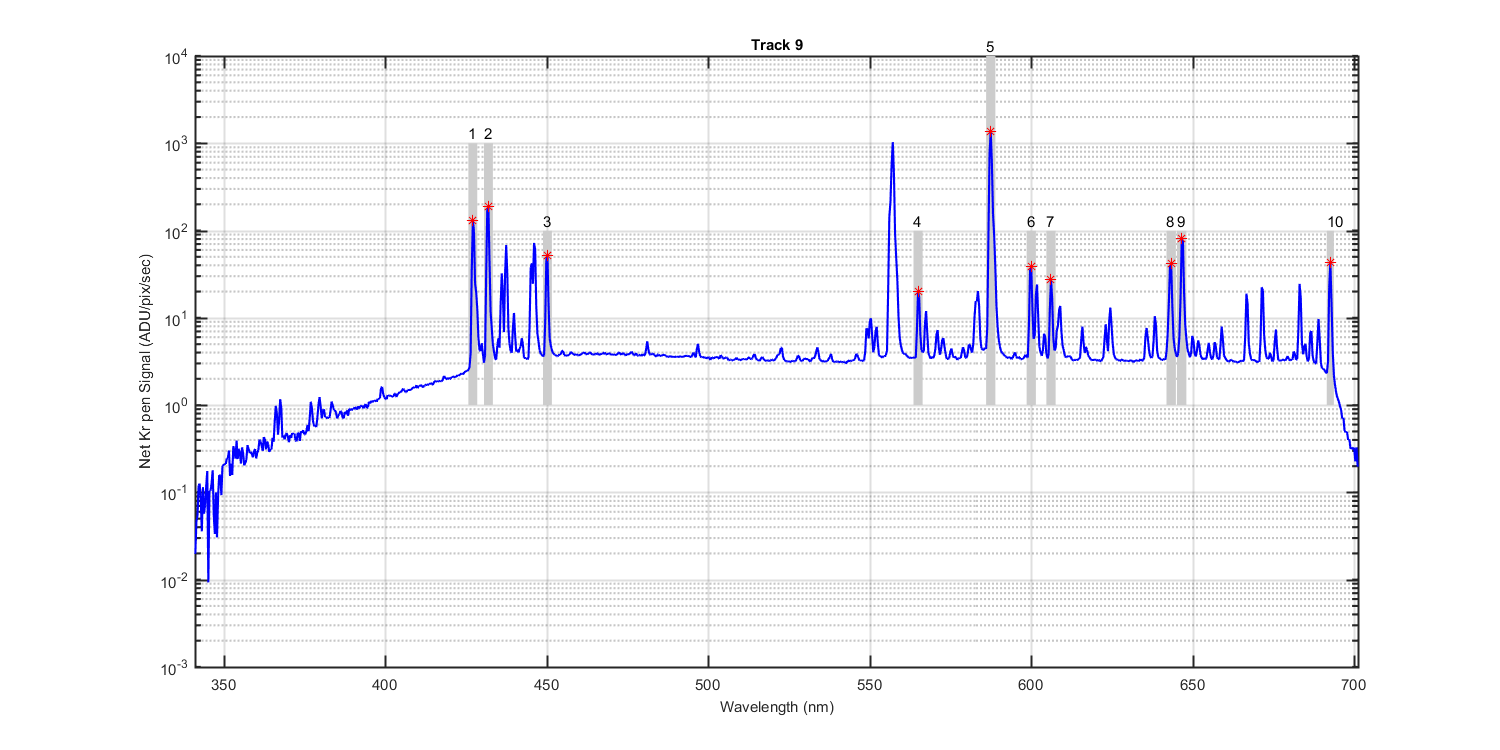
Task: Click the number label 1 above its gray band
Action: pos(473,134)
